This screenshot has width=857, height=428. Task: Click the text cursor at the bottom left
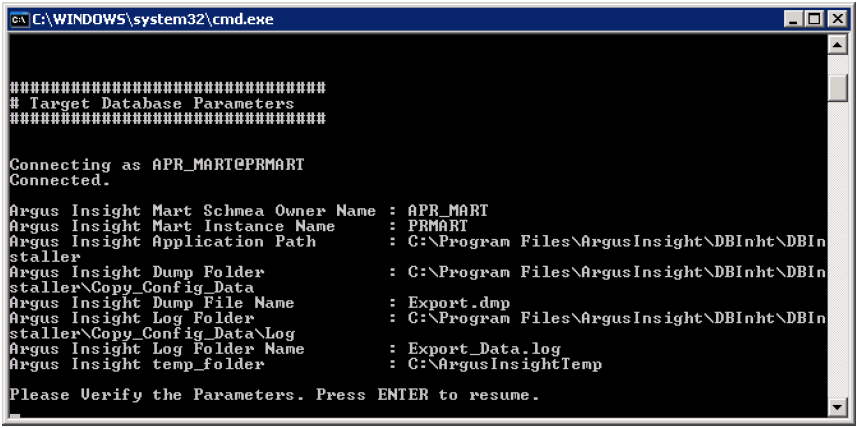pyautogui.click(x=15, y=416)
